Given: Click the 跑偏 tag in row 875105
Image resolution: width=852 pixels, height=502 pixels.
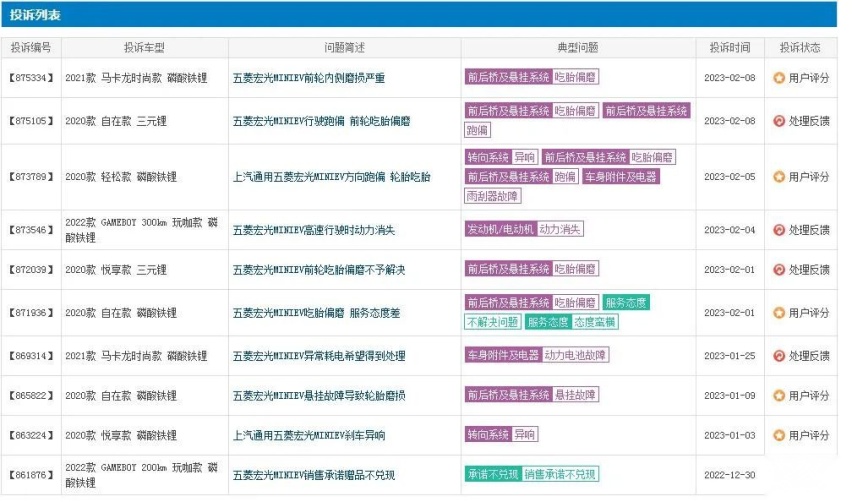Looking at the screenshot, I should click(478, 130).
